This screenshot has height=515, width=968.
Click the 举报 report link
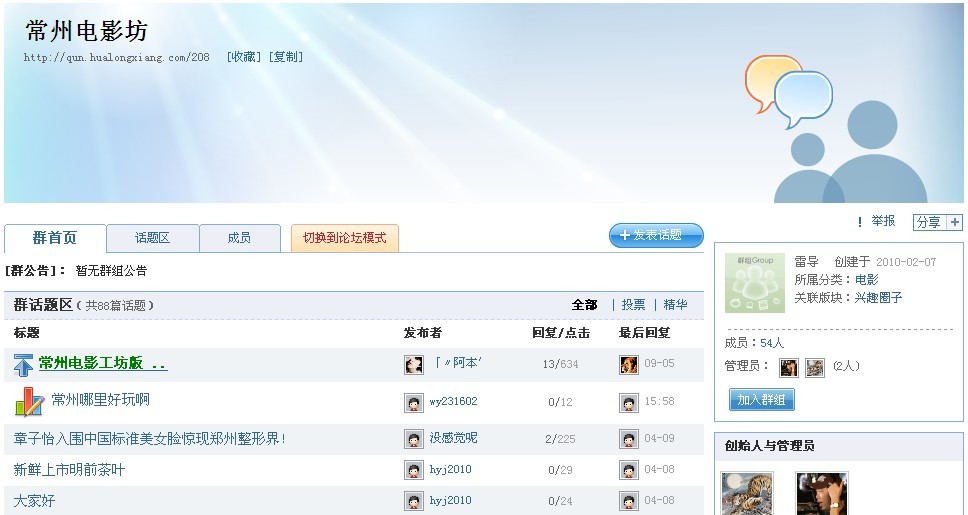click(882, 222)
